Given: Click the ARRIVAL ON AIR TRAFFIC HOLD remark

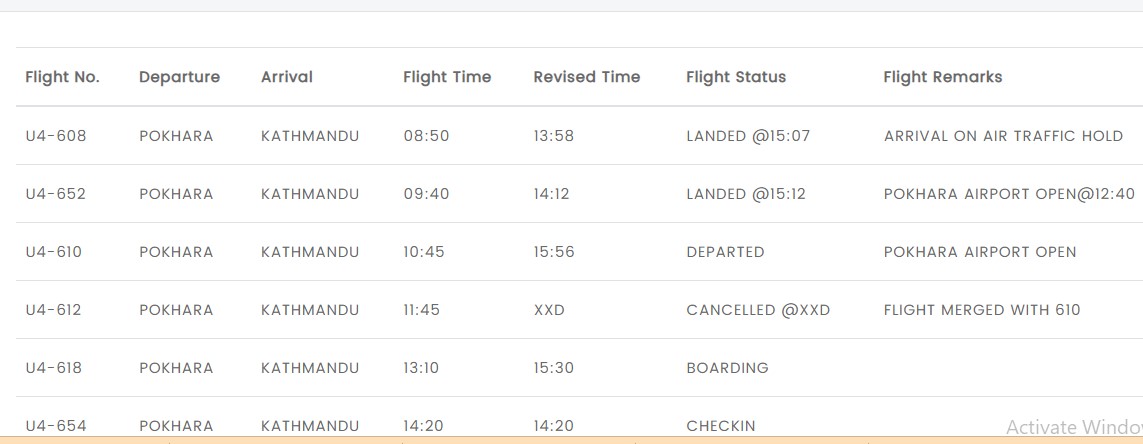Looking at the screenshot, I should [x=1003, y=136].
